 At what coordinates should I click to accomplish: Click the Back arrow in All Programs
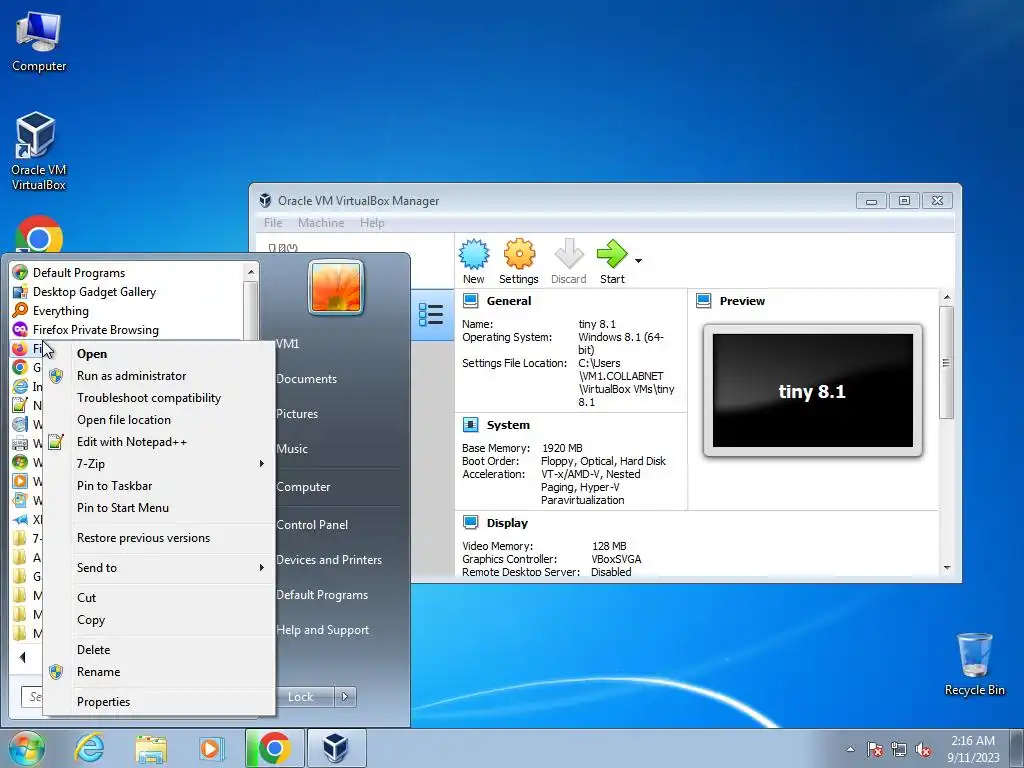click(22, 657)
